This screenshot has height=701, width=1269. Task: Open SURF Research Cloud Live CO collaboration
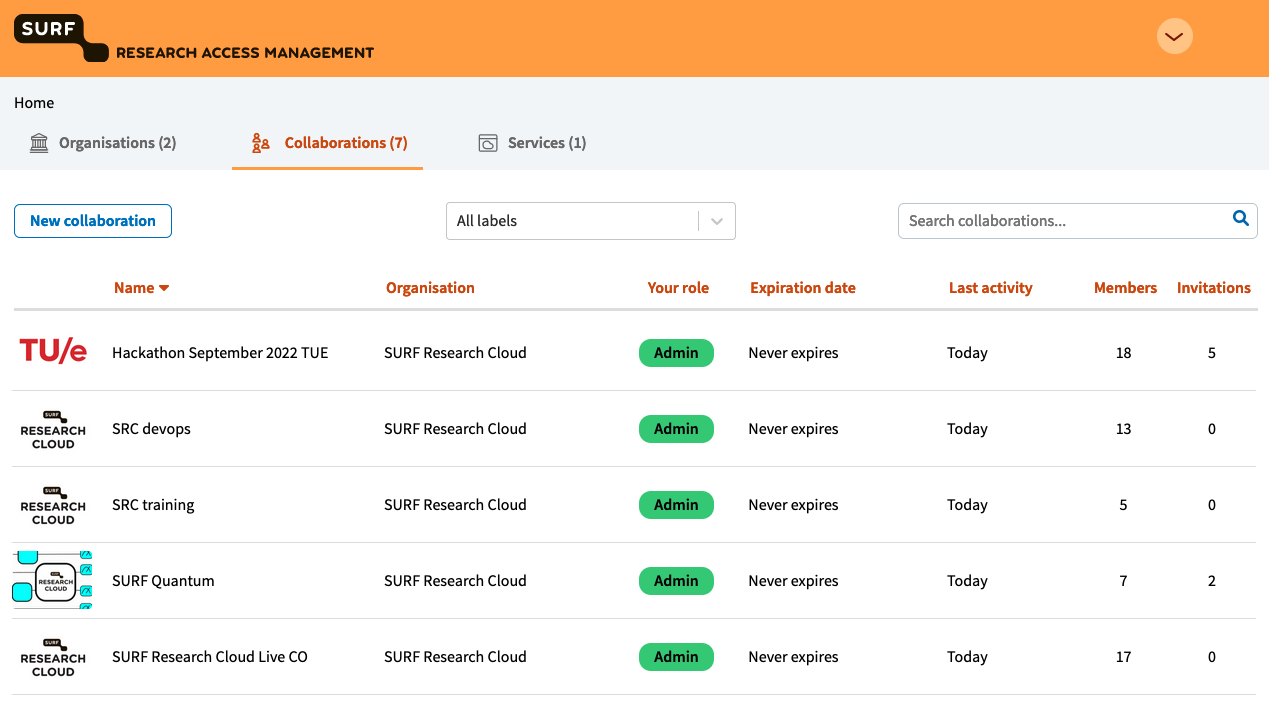[x=210, y=657]
